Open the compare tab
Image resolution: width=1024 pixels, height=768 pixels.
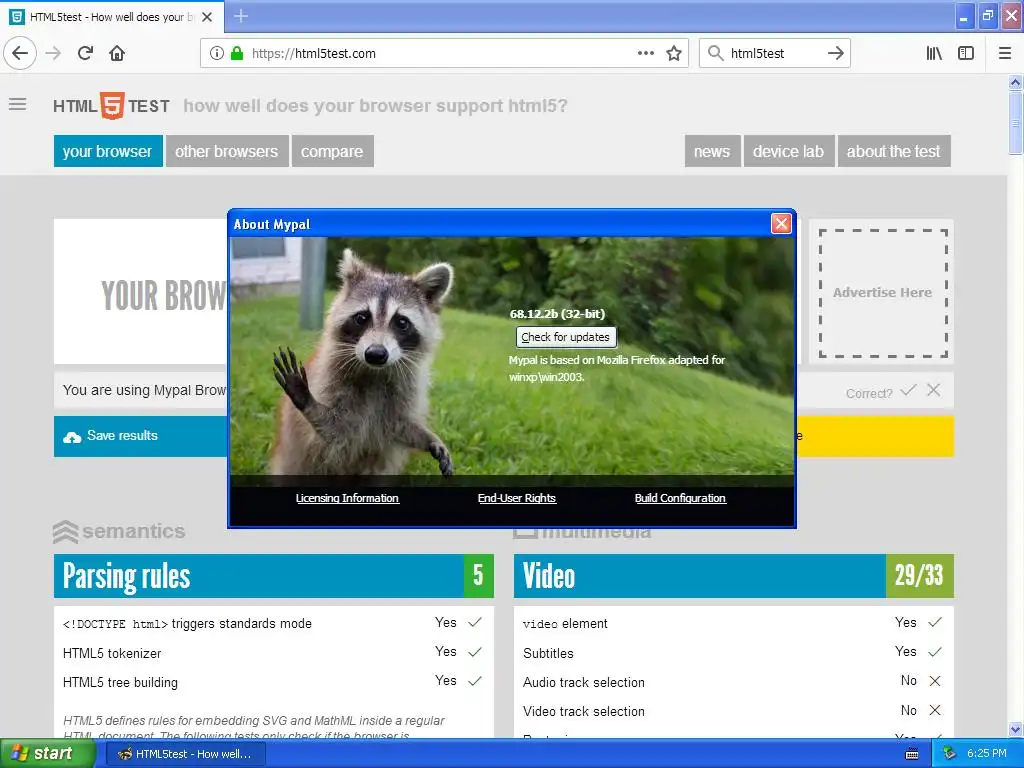tap(332, 152)
